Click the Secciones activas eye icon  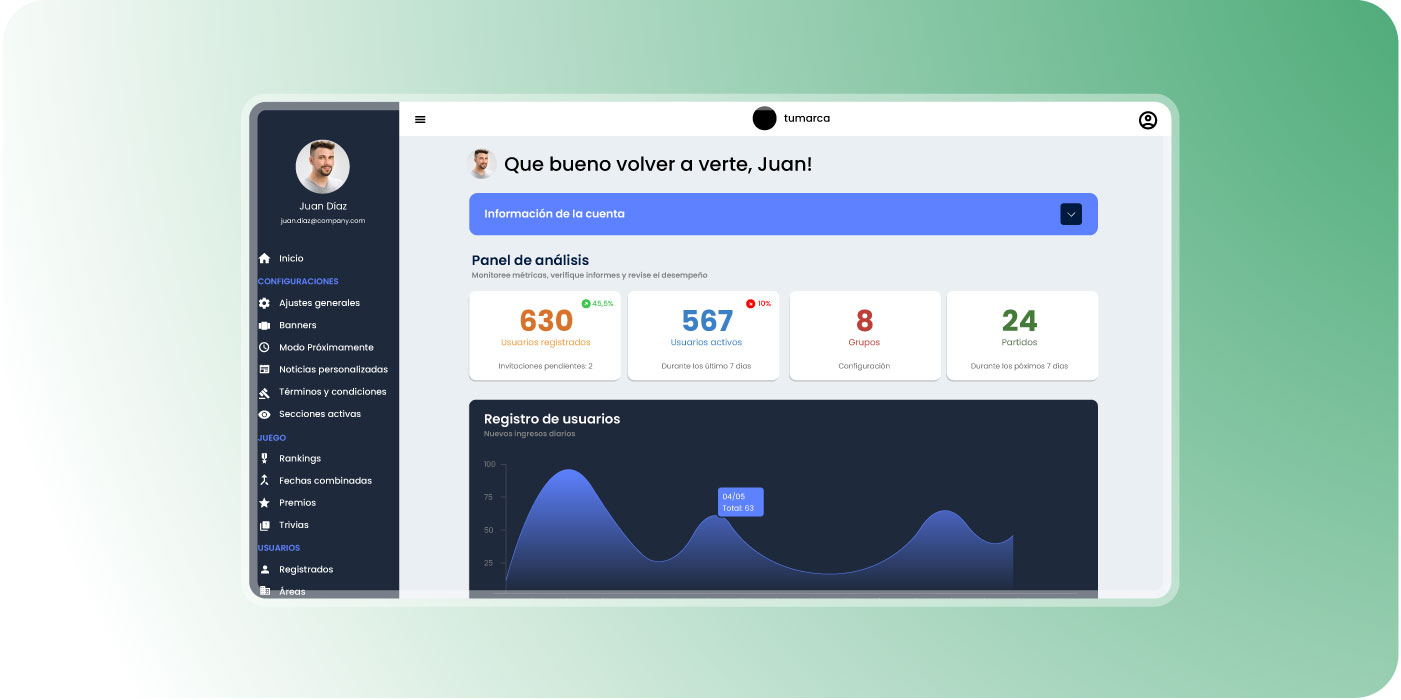[x=264, y=415]
